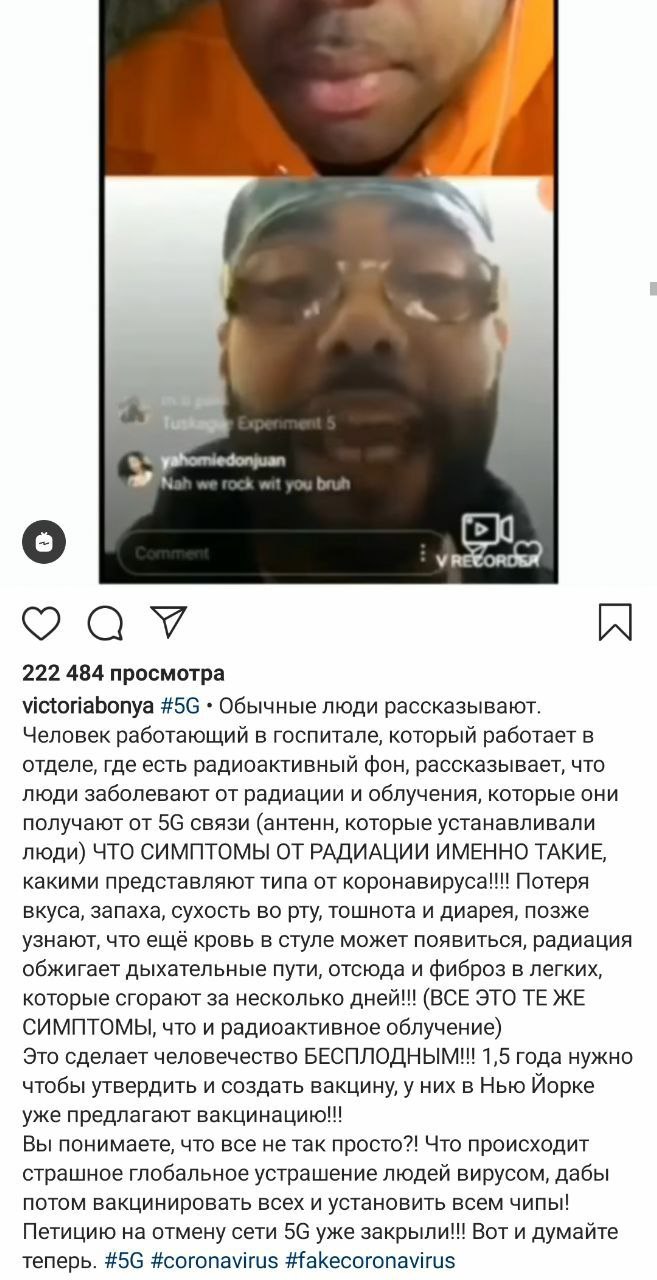Open comments via the speech bubble icon
This screenshot has height=1280, width=657.
point(105,622)
